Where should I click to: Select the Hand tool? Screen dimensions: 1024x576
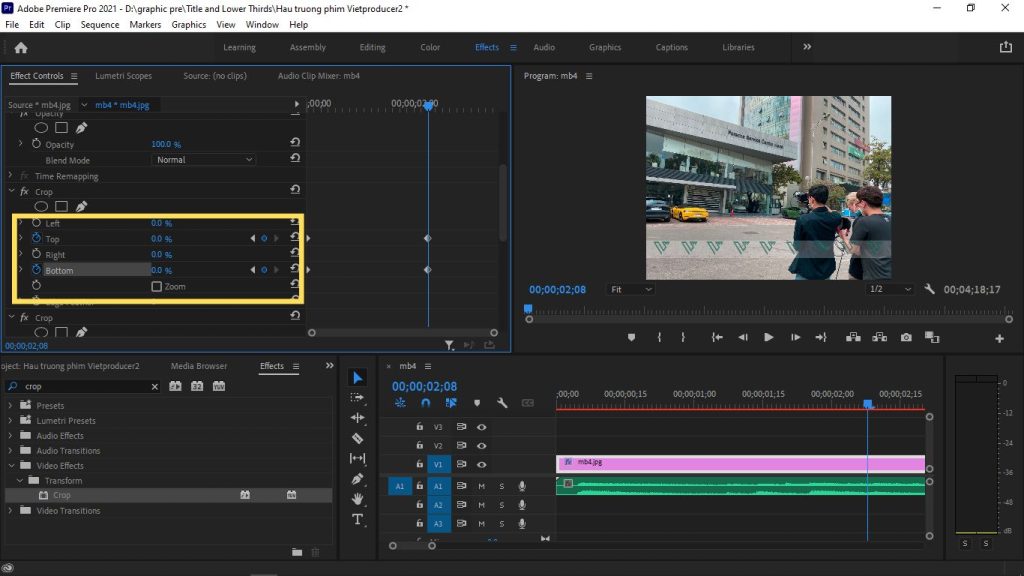[358, 499]
